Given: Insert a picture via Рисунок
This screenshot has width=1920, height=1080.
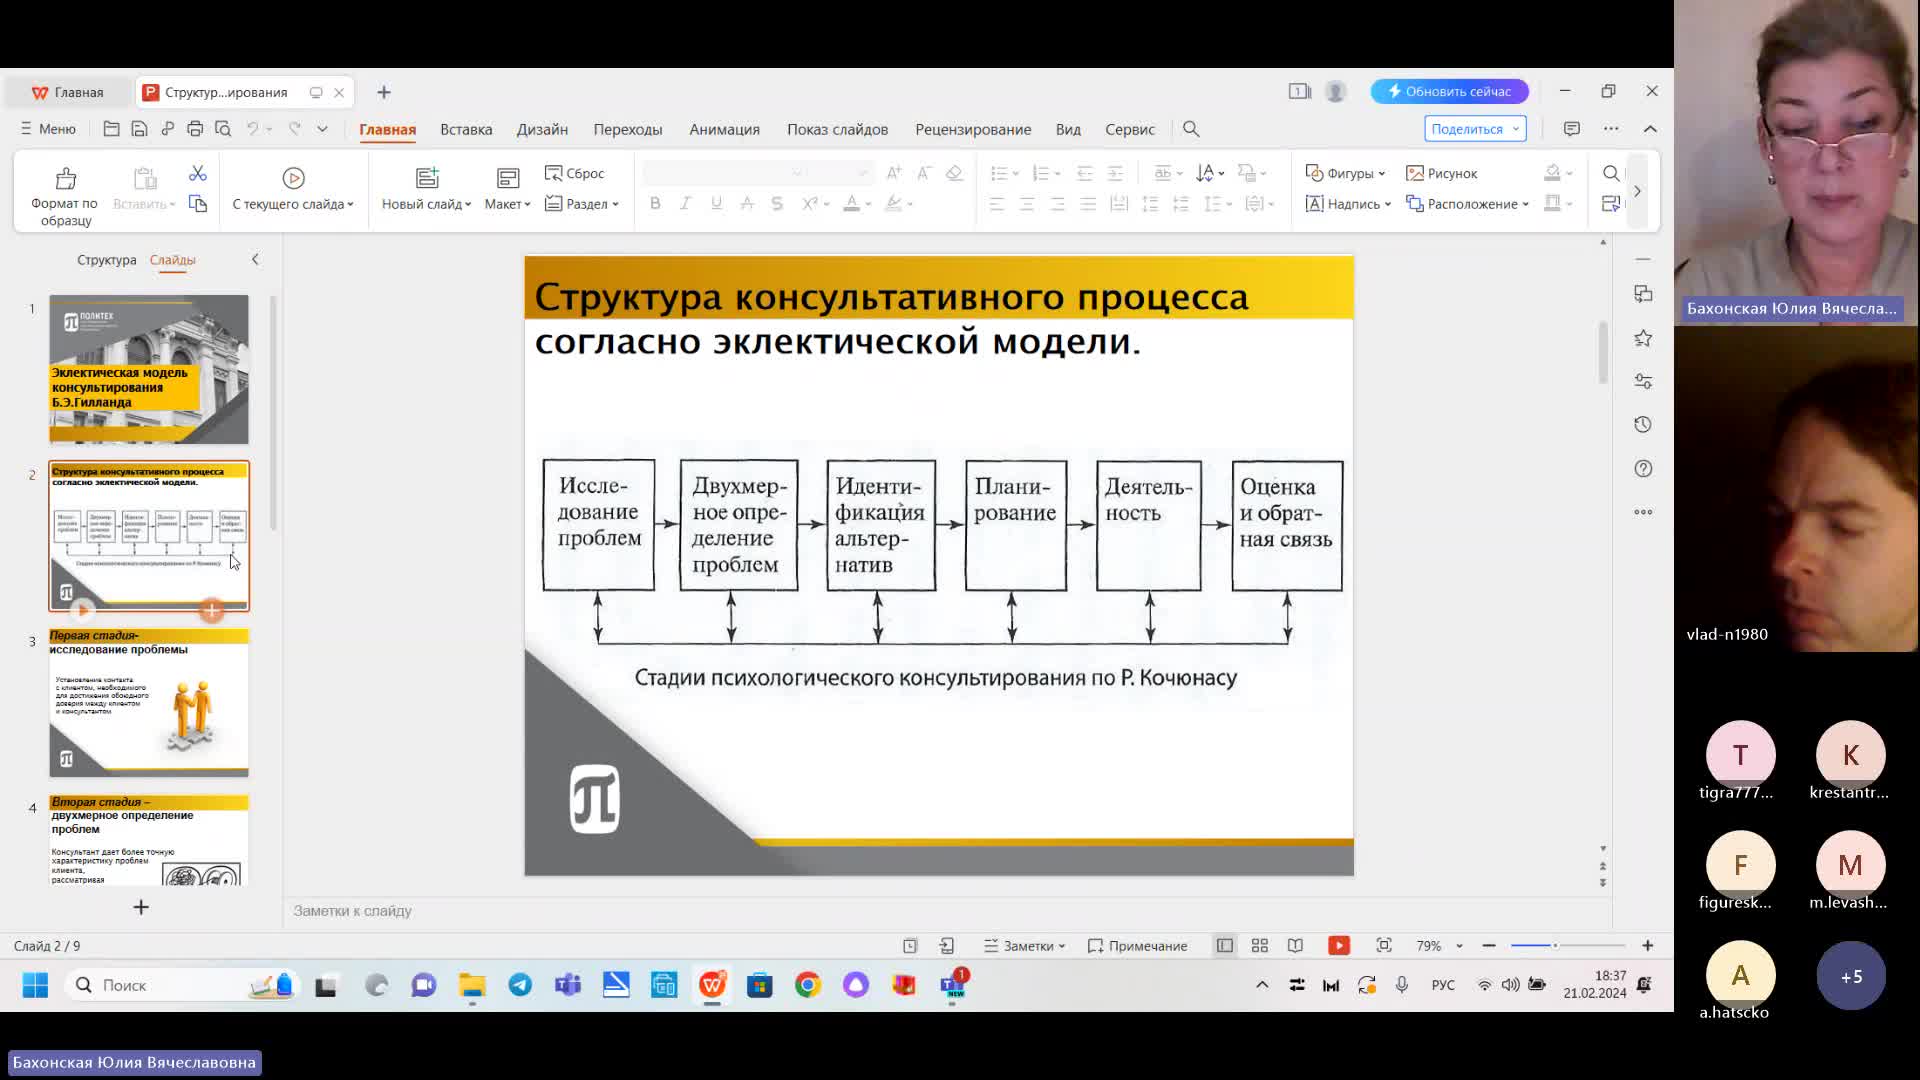Looking at the screenshot, I should [x=1441, y=173].
